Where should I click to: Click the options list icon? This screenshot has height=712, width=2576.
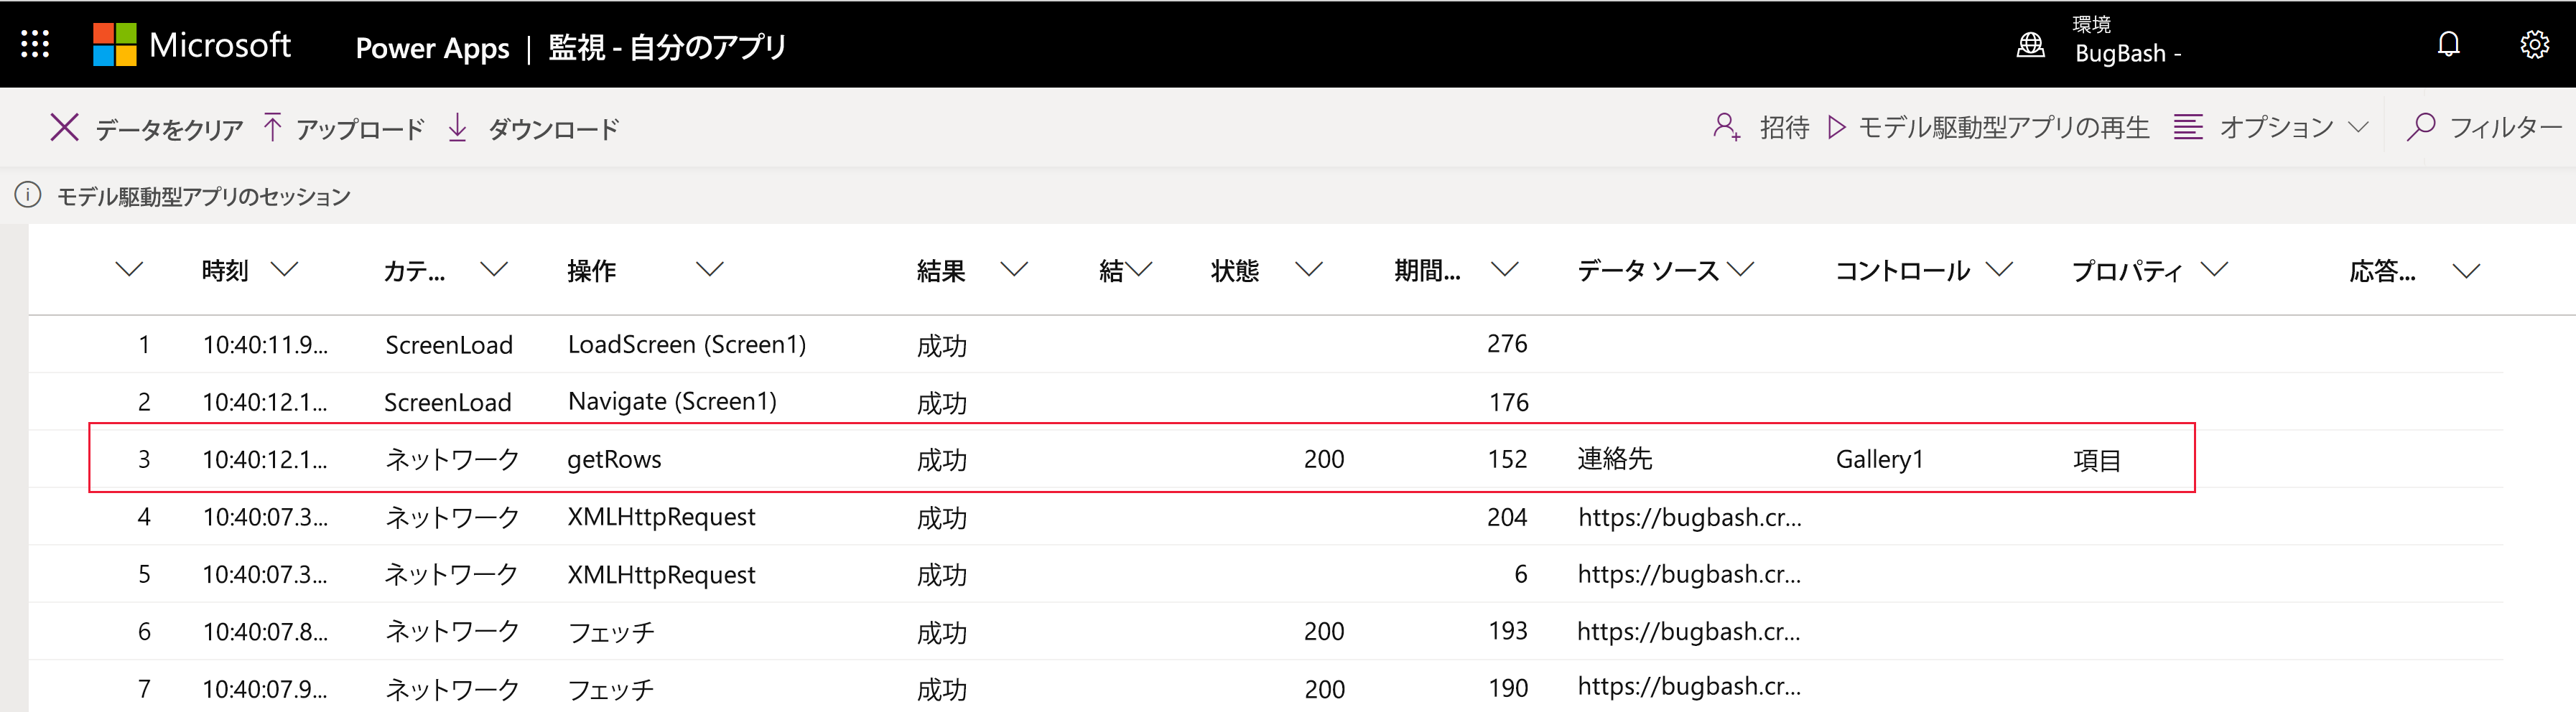click(x=2188, y=127)
